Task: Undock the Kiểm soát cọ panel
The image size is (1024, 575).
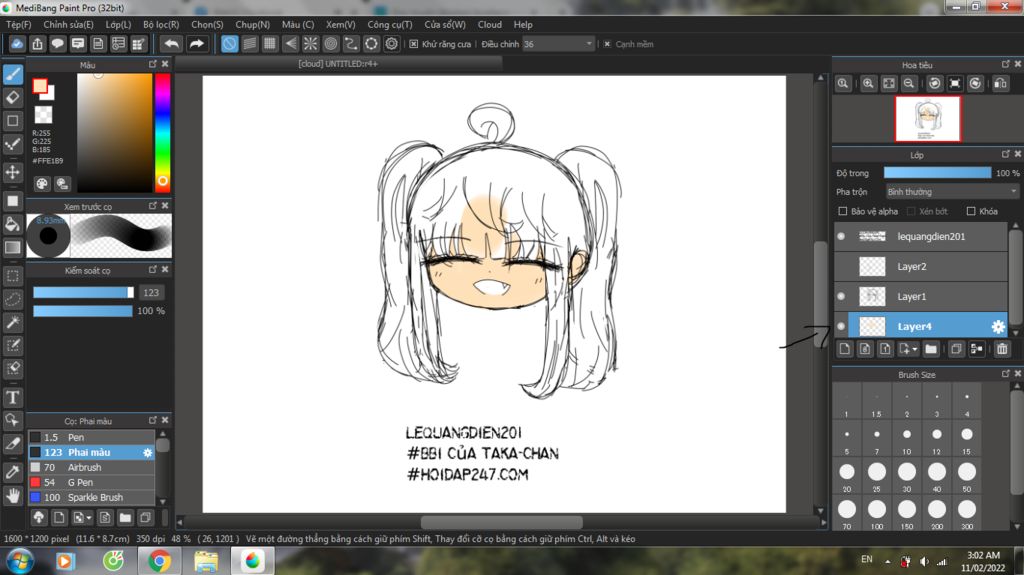Action: pyautogui.click(x=152, y=269)
